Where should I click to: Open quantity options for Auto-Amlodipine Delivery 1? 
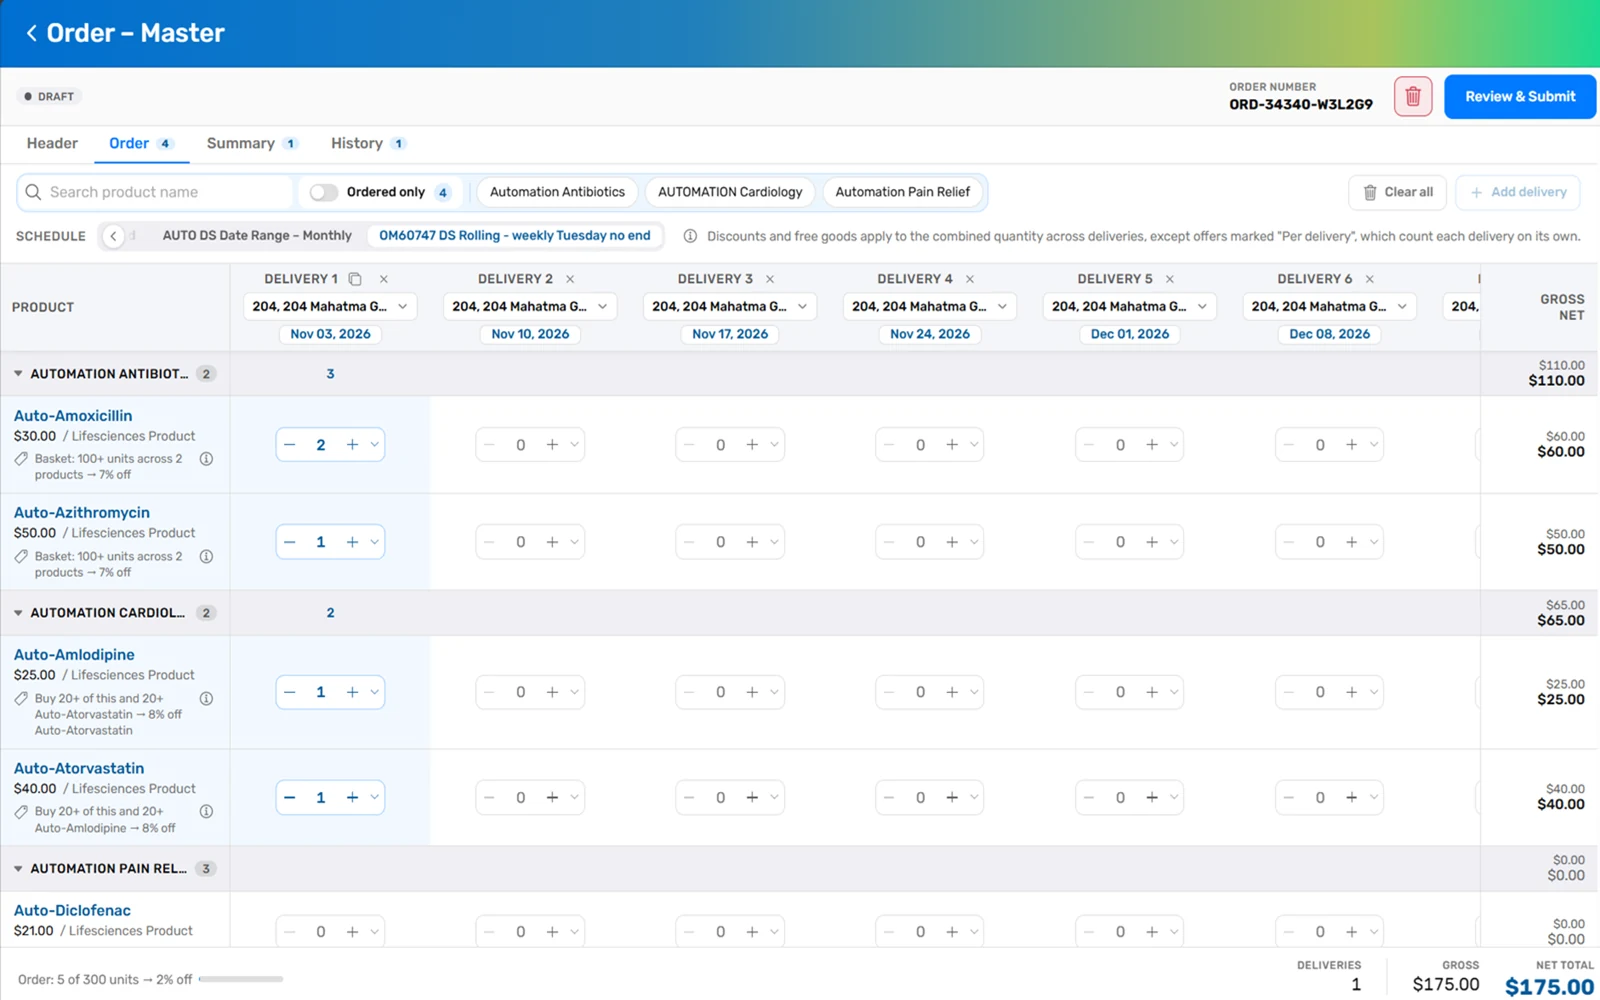(x=375, y=692)
